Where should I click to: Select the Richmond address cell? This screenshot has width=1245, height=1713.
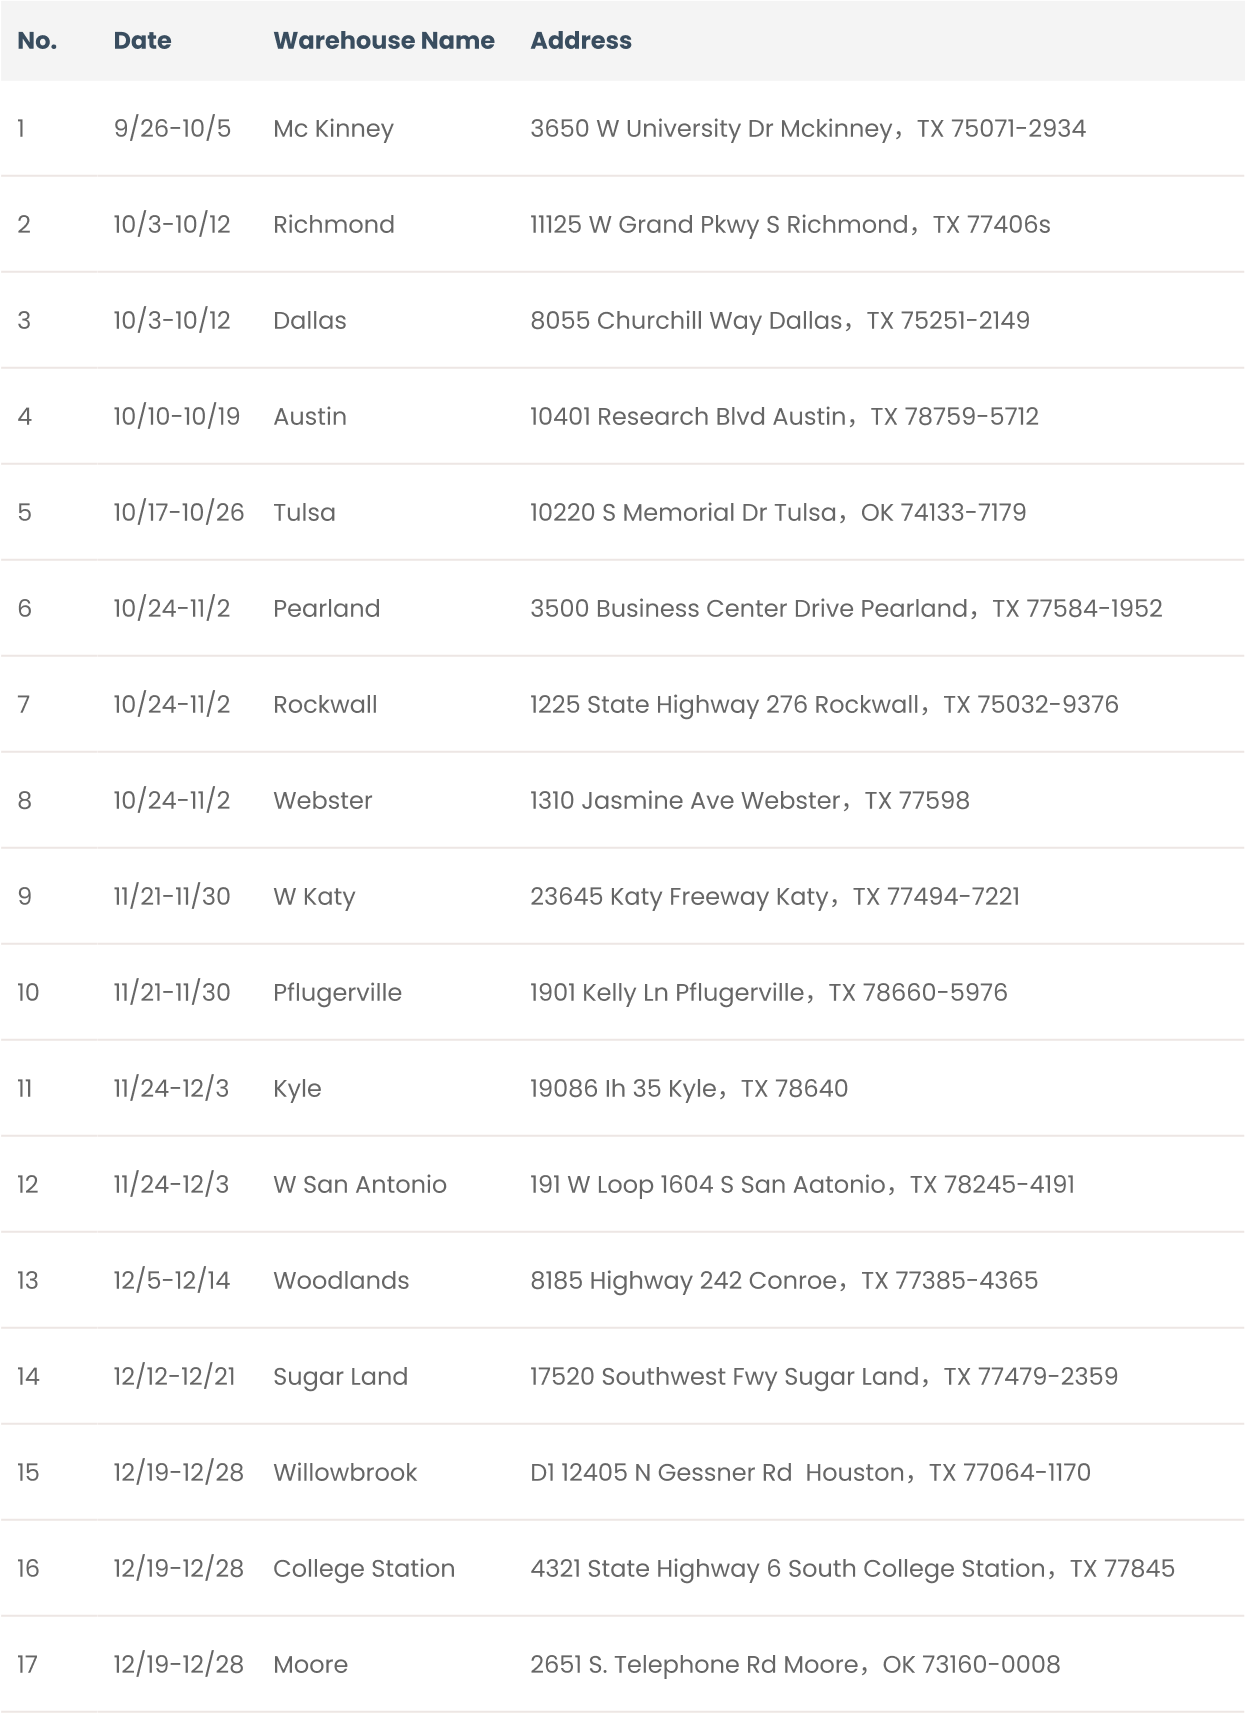point(790,225)
